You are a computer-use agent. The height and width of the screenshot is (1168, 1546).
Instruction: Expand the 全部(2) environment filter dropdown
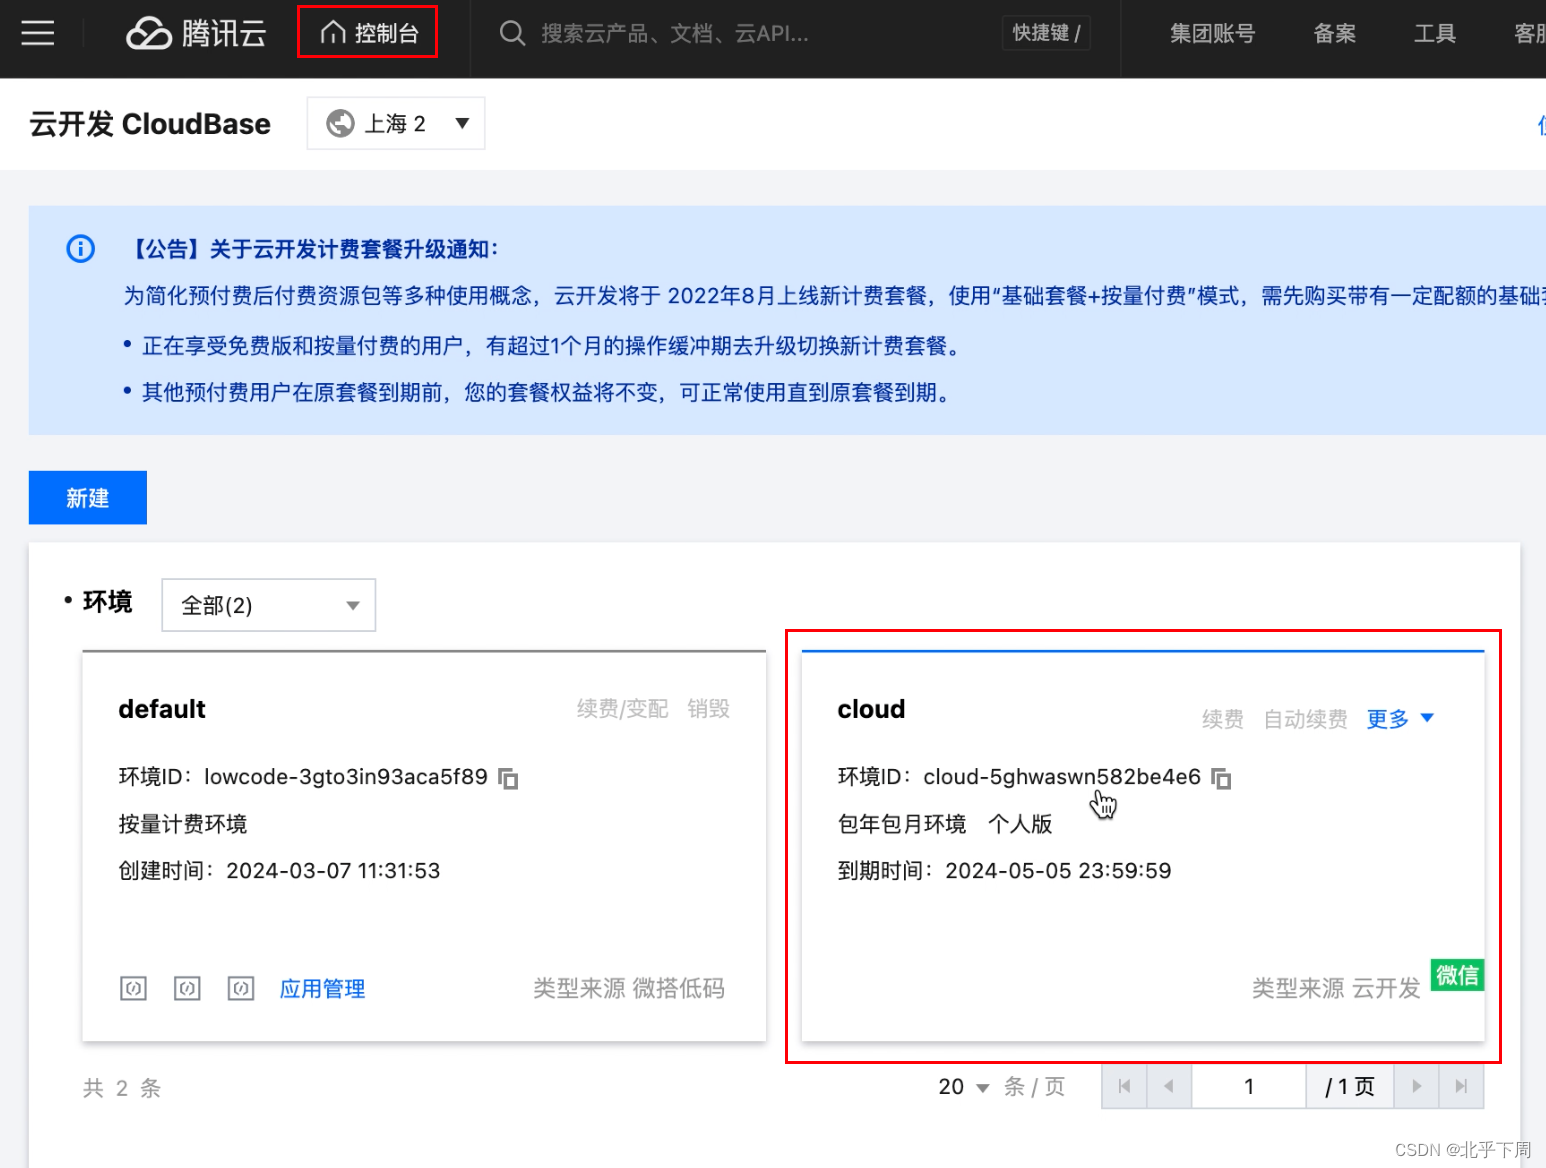(x=269, y=605)
